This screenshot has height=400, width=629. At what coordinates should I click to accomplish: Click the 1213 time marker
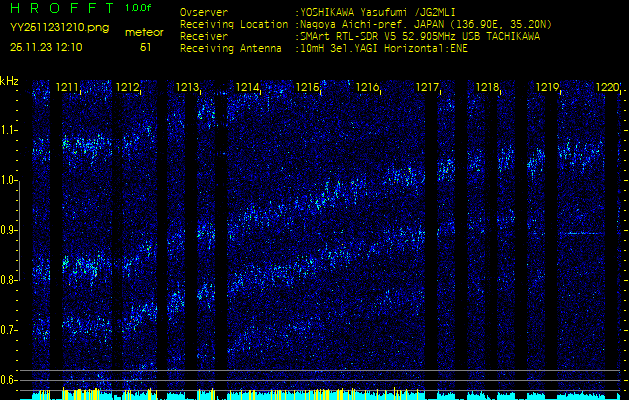(187, 87)
